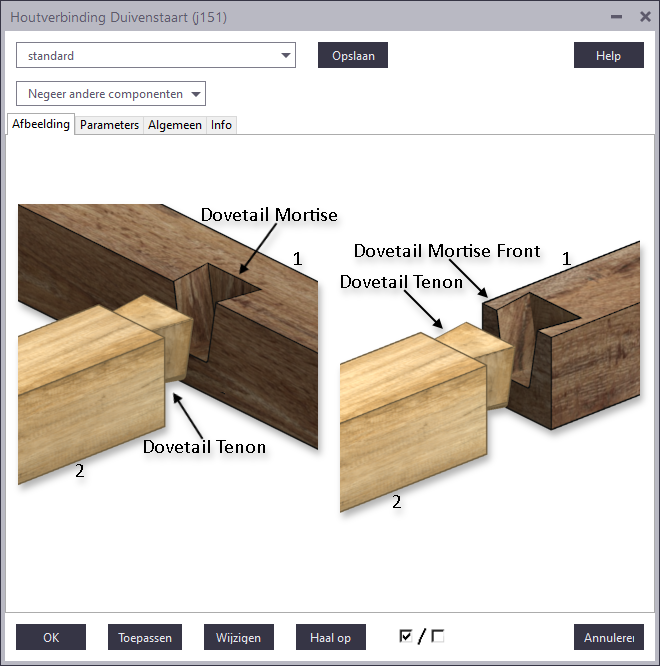Open Help for the dovetail joint
This screenshot has height=666, width=660.
[x=608, y=56]
